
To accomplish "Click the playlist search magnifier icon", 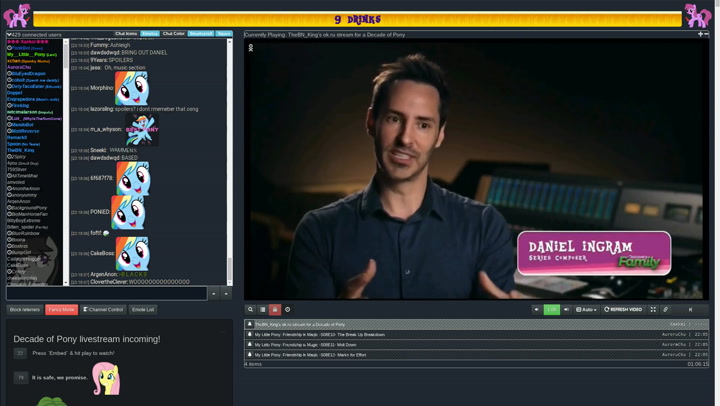I will click(251, 310).
